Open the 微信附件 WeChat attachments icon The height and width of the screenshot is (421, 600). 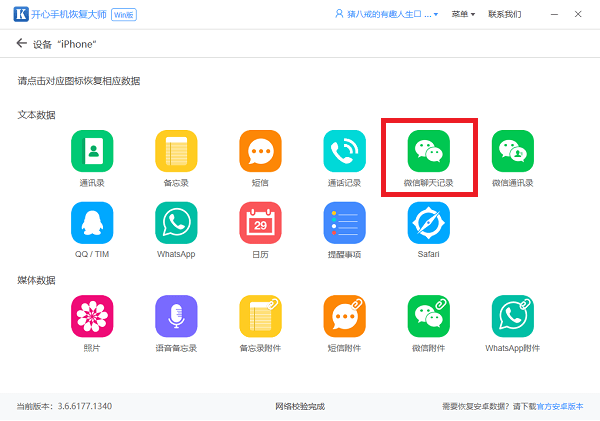429,316
